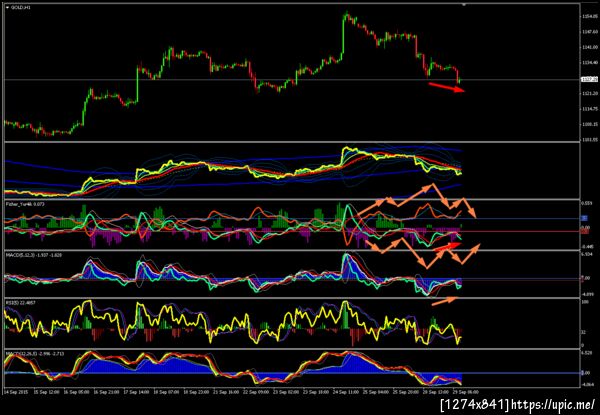The image size is (600, 415).
Task: Click the highlighted current price label on axis
Action: [587, 79]
